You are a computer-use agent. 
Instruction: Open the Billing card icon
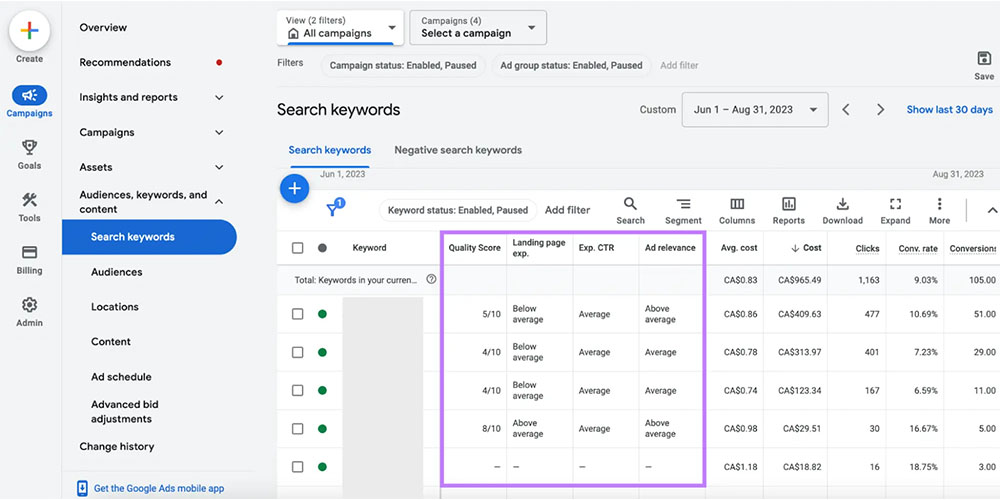coord(29,252)
